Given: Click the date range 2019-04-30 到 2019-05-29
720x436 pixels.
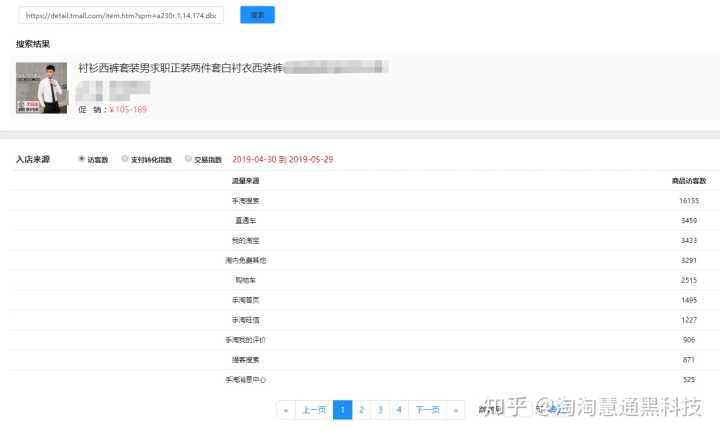Looking at the screenshot, I should [282, 159].
